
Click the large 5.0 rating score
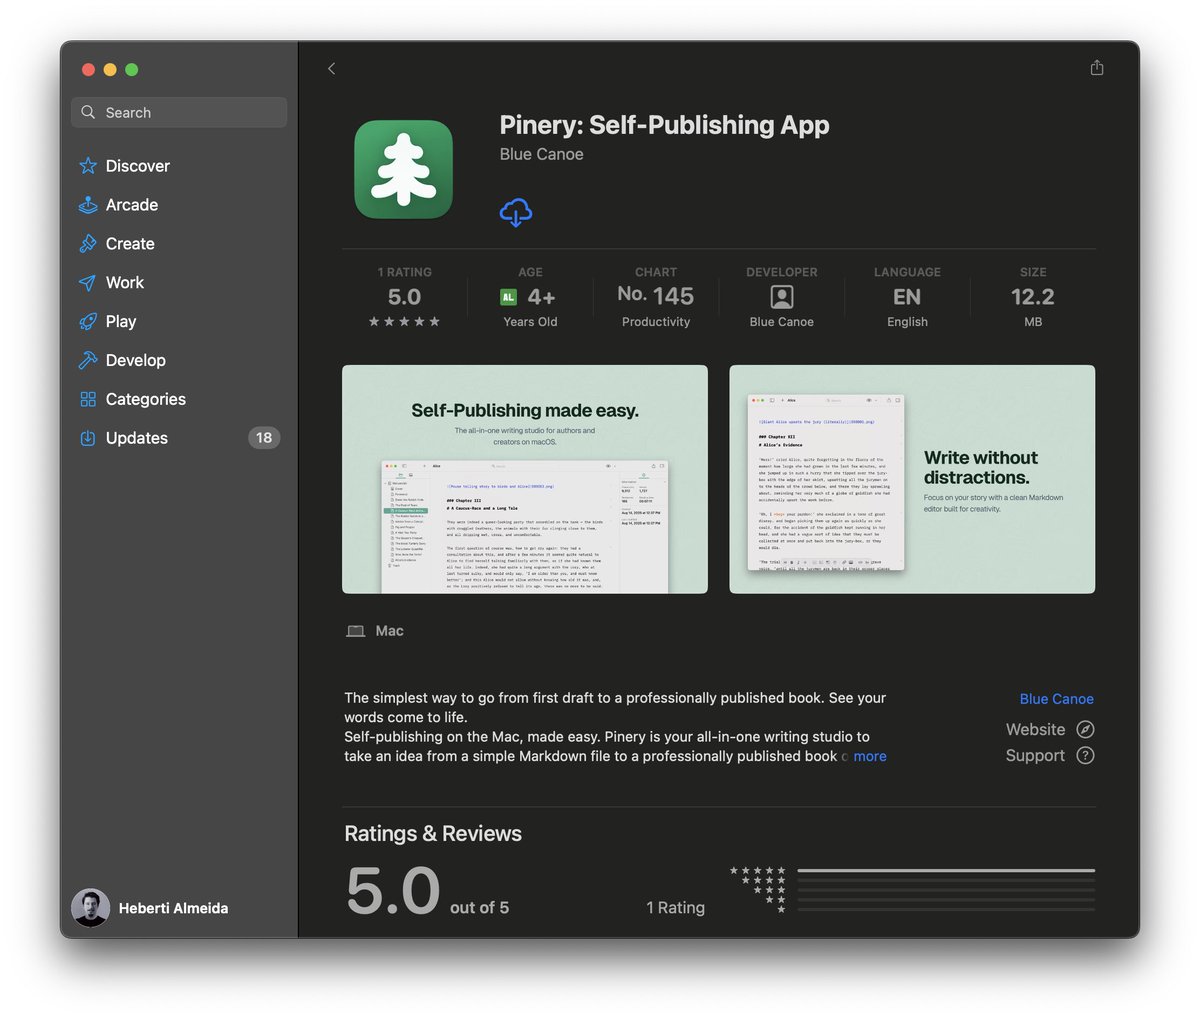(x=393, y=891)
